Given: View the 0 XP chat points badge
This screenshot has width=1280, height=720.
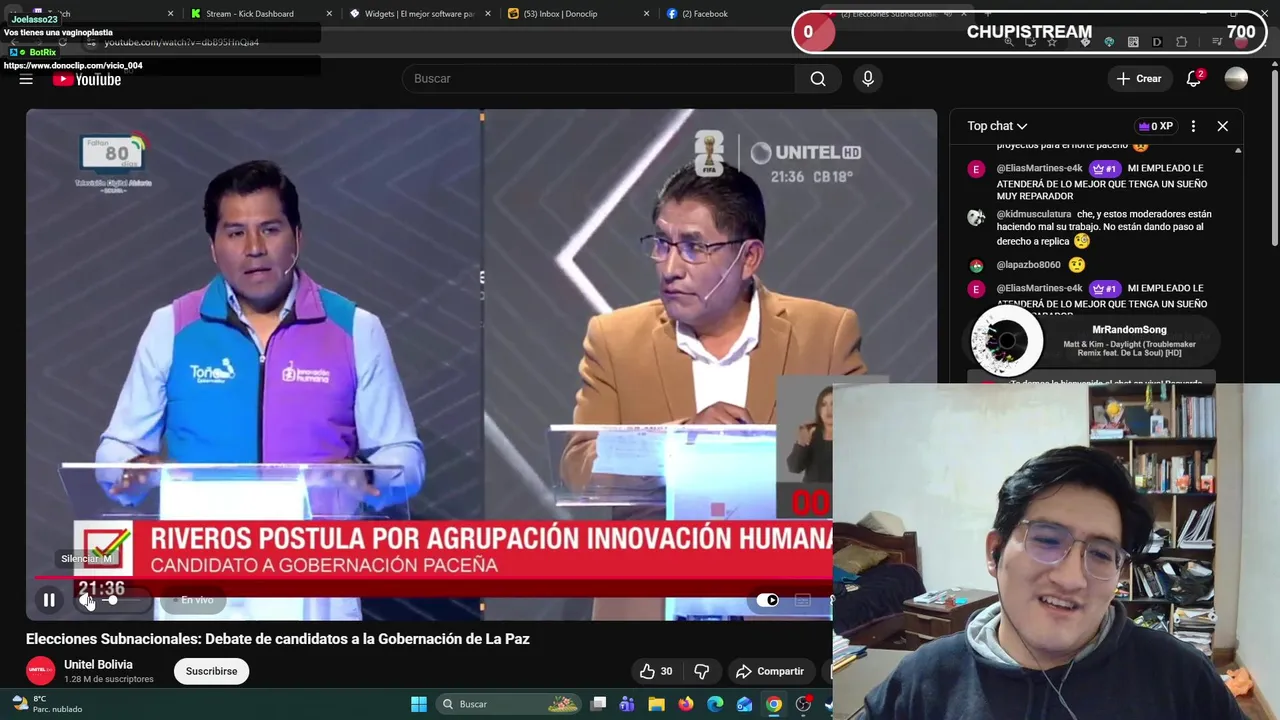Looking at the screenshot, I should (1155, 126).
